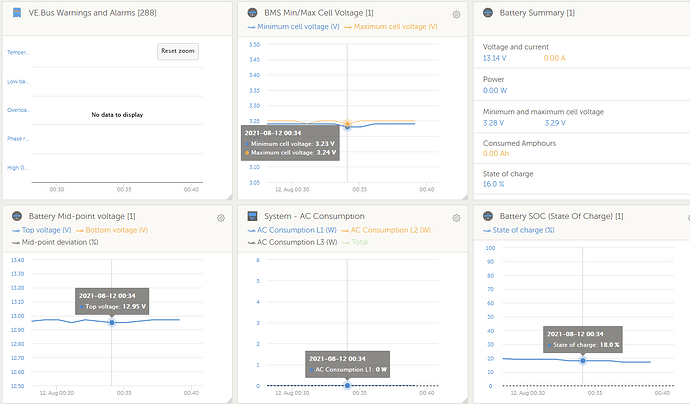The width and height of the screenshot is (690, 404).
Task: Toggle Mid-point deviation (%) legend entry
Action: [57, 242]
